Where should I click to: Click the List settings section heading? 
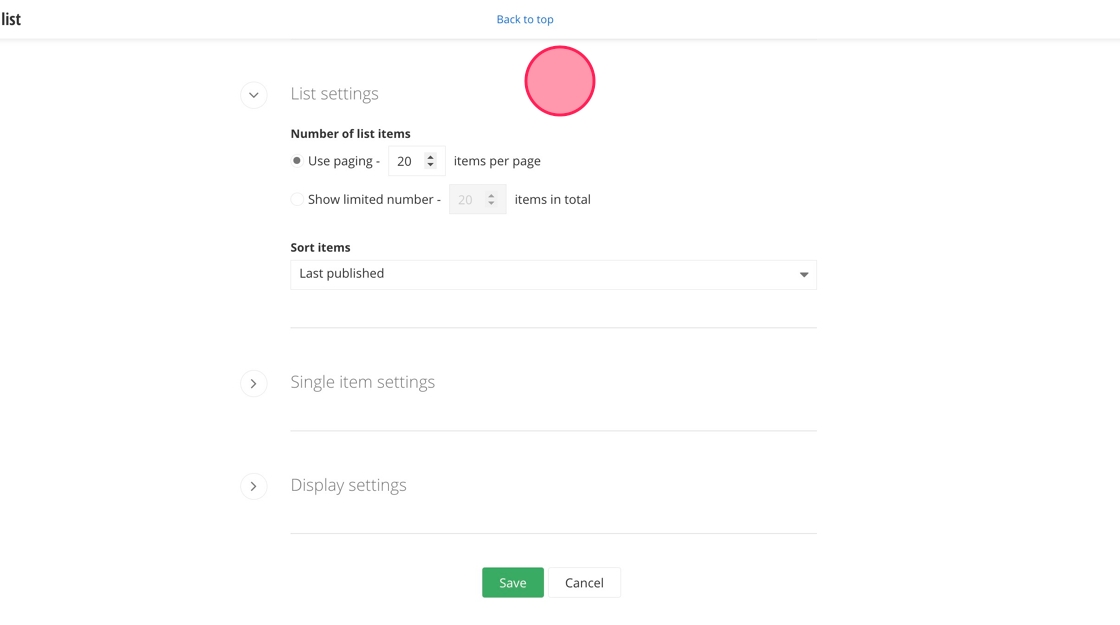[x=334, y=94]
